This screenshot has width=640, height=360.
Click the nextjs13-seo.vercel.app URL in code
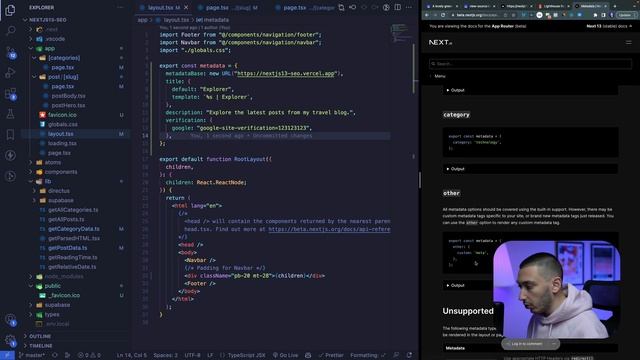[286, 73]
